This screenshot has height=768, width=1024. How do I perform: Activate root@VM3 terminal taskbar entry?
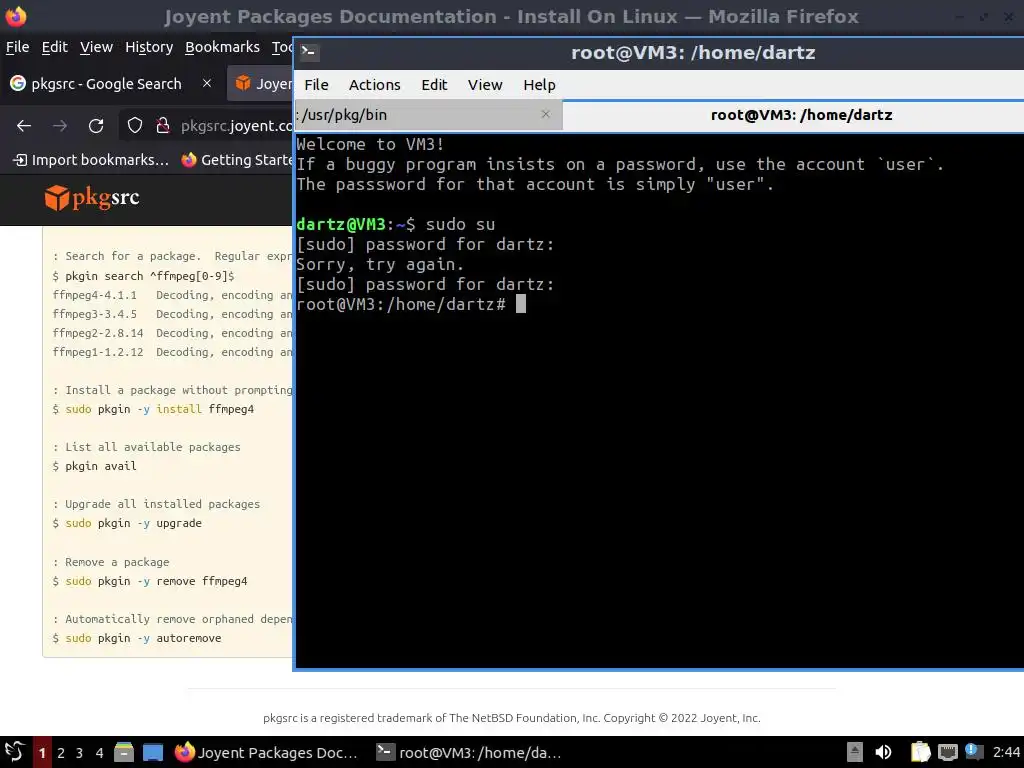tap(469, 752)
